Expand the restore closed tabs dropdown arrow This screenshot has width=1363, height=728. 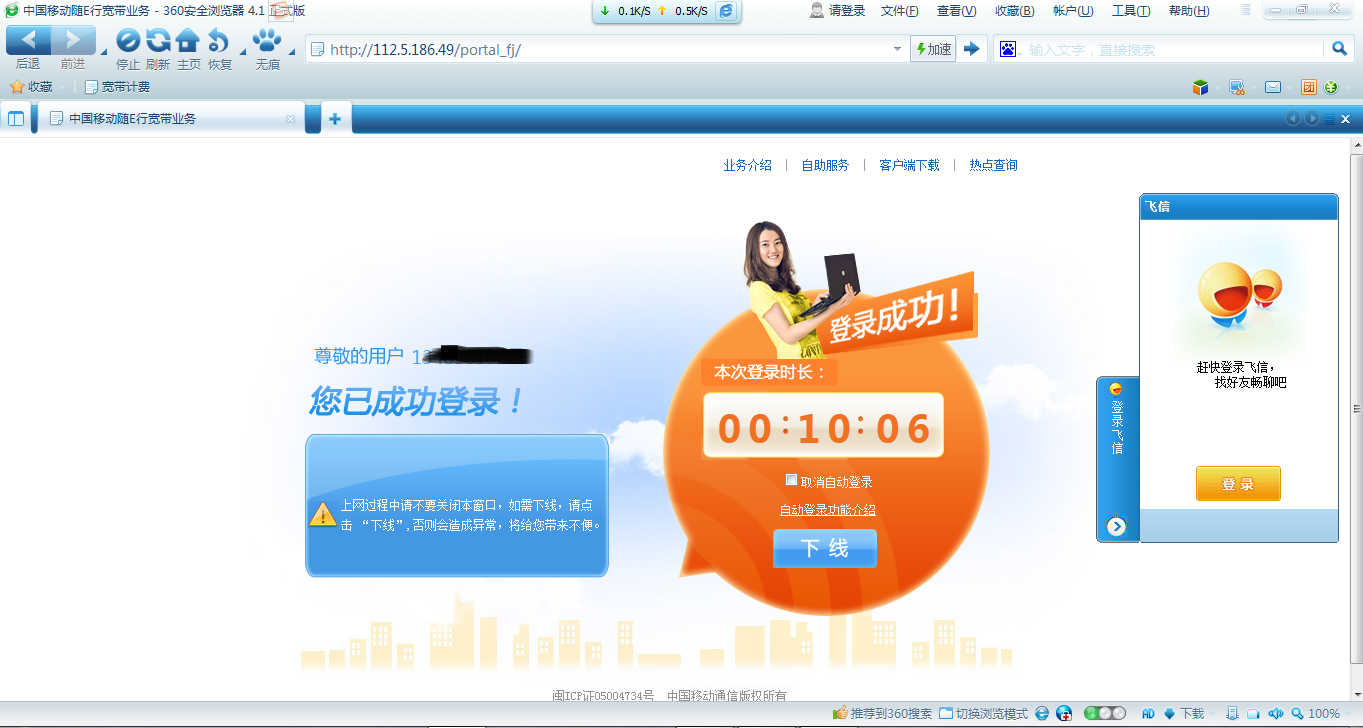click(x=242, y=51)
